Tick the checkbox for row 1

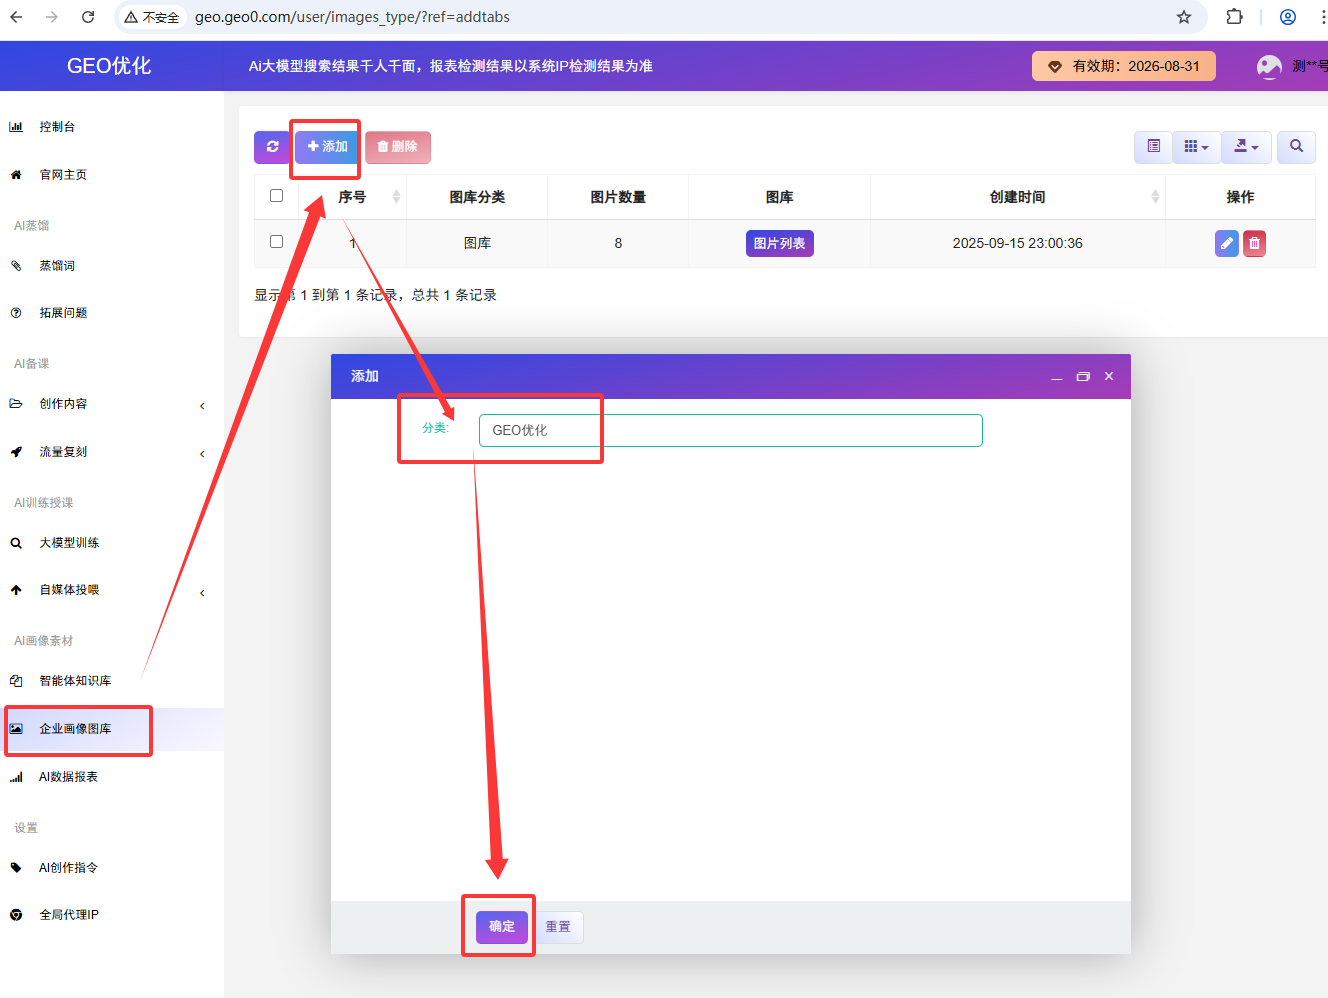[x=277, y=242]
